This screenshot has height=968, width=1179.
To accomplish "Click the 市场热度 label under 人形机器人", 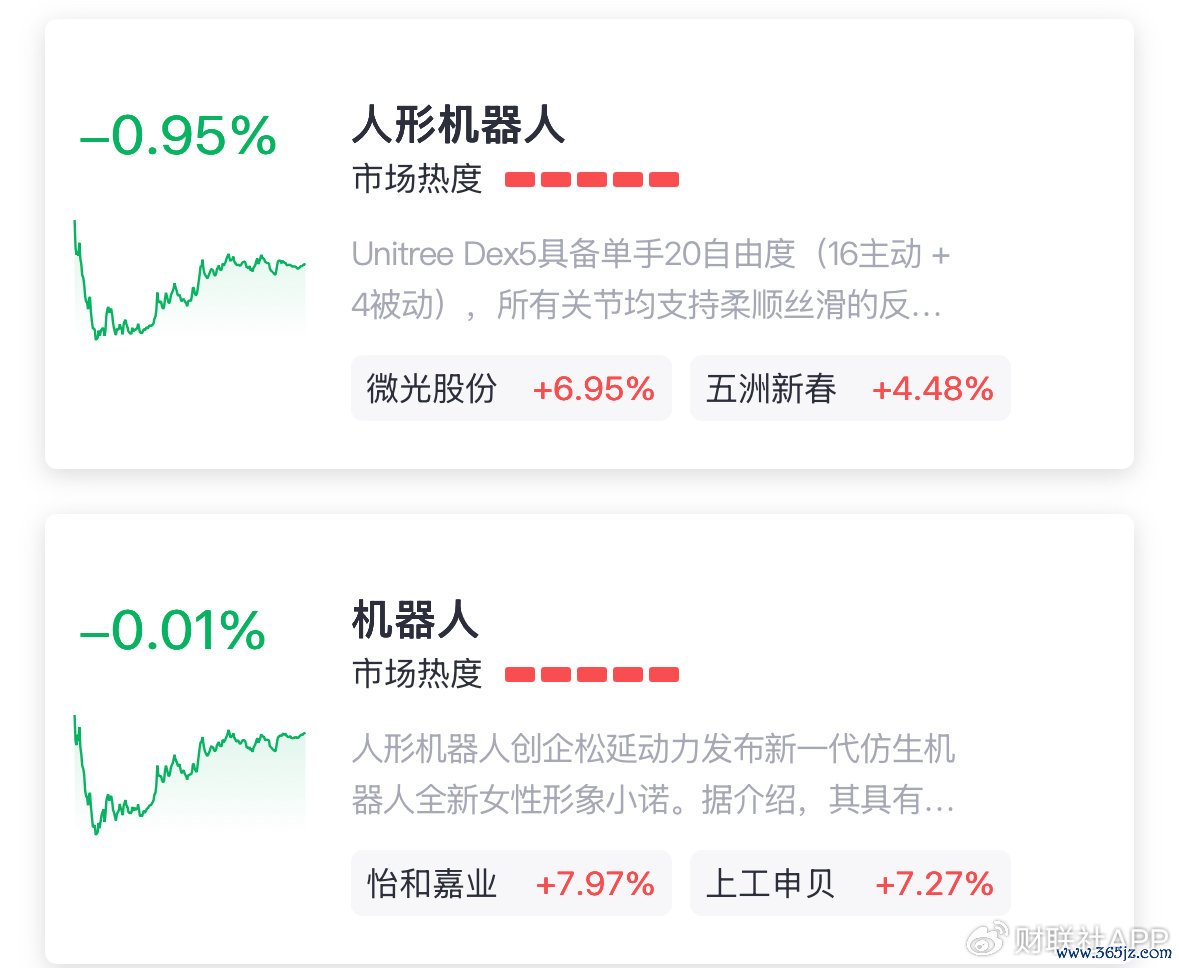I will tap(417, 179).
